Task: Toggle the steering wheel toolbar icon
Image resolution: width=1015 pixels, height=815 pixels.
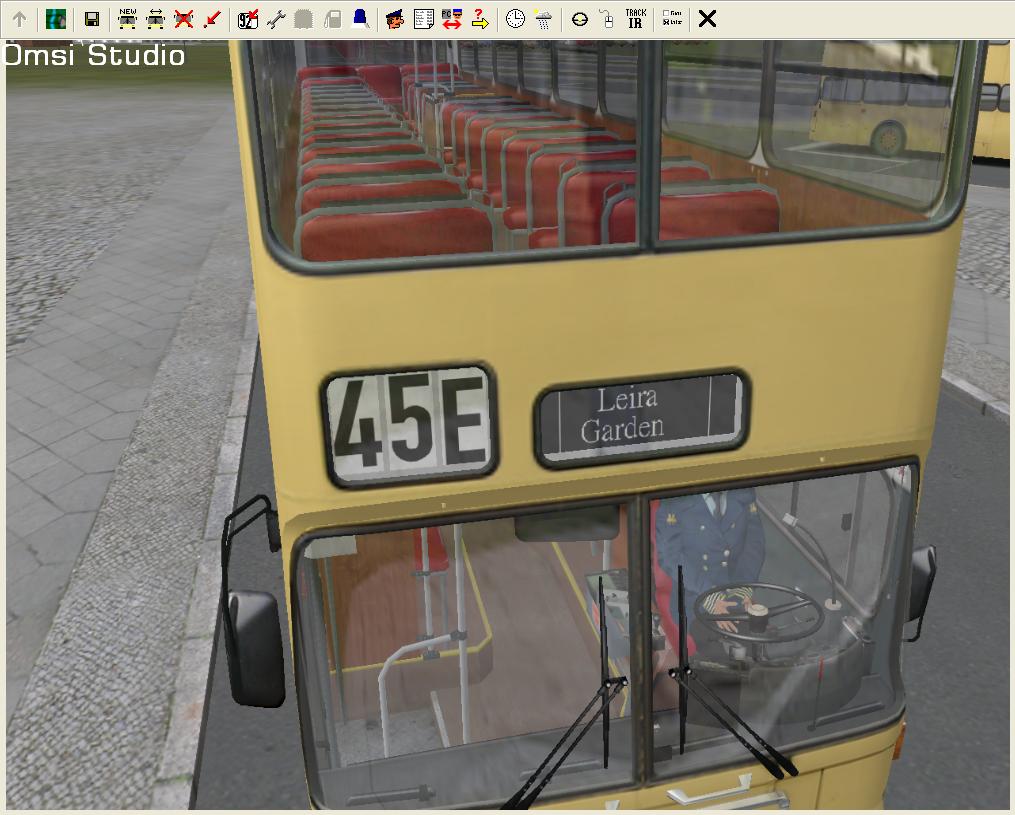Action: click(x=579, y=19)
